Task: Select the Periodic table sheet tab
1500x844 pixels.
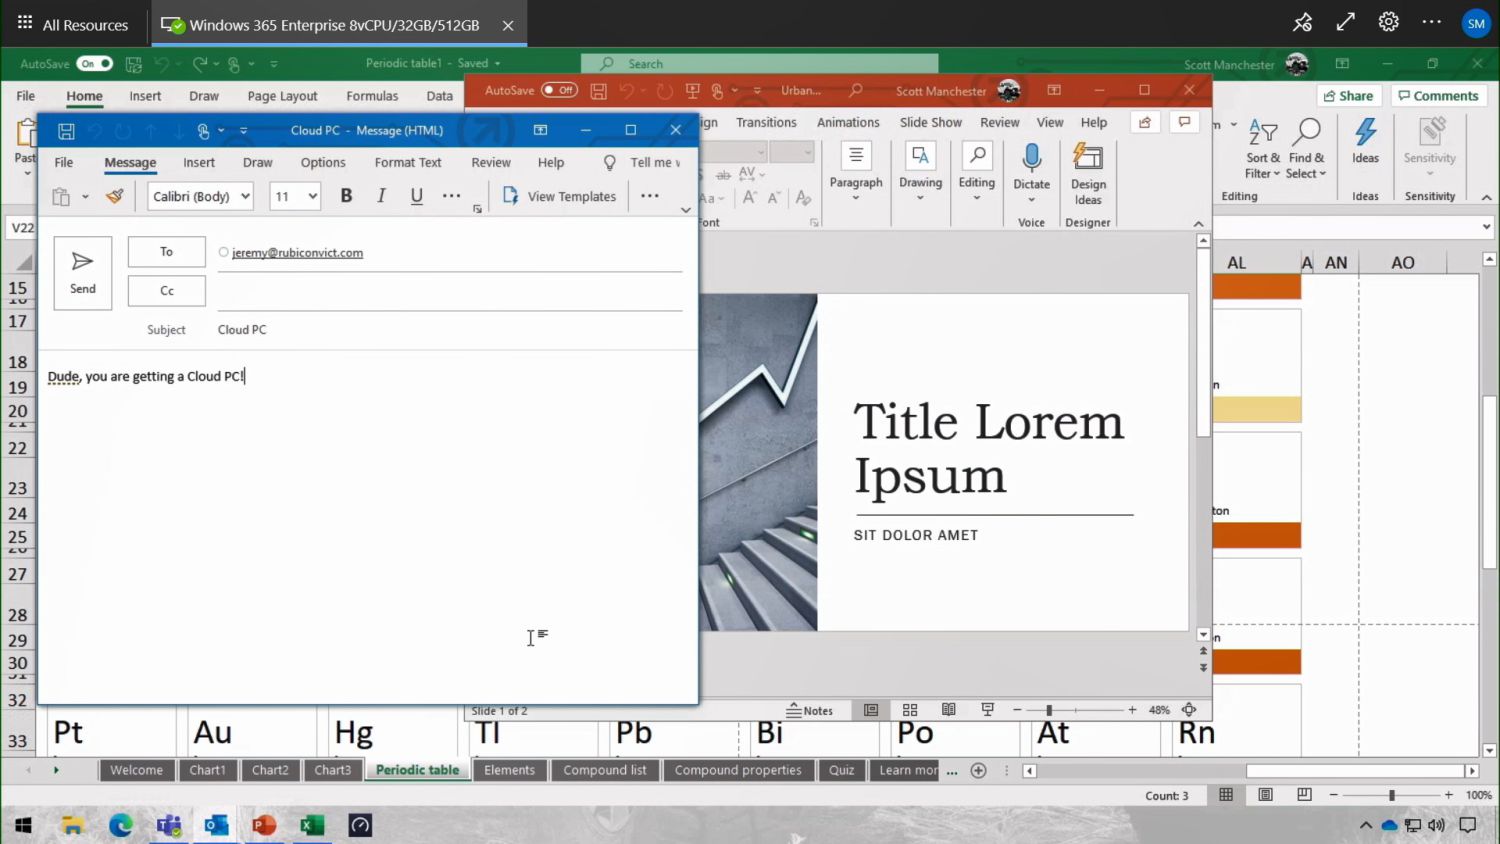Action: point(417,770)
